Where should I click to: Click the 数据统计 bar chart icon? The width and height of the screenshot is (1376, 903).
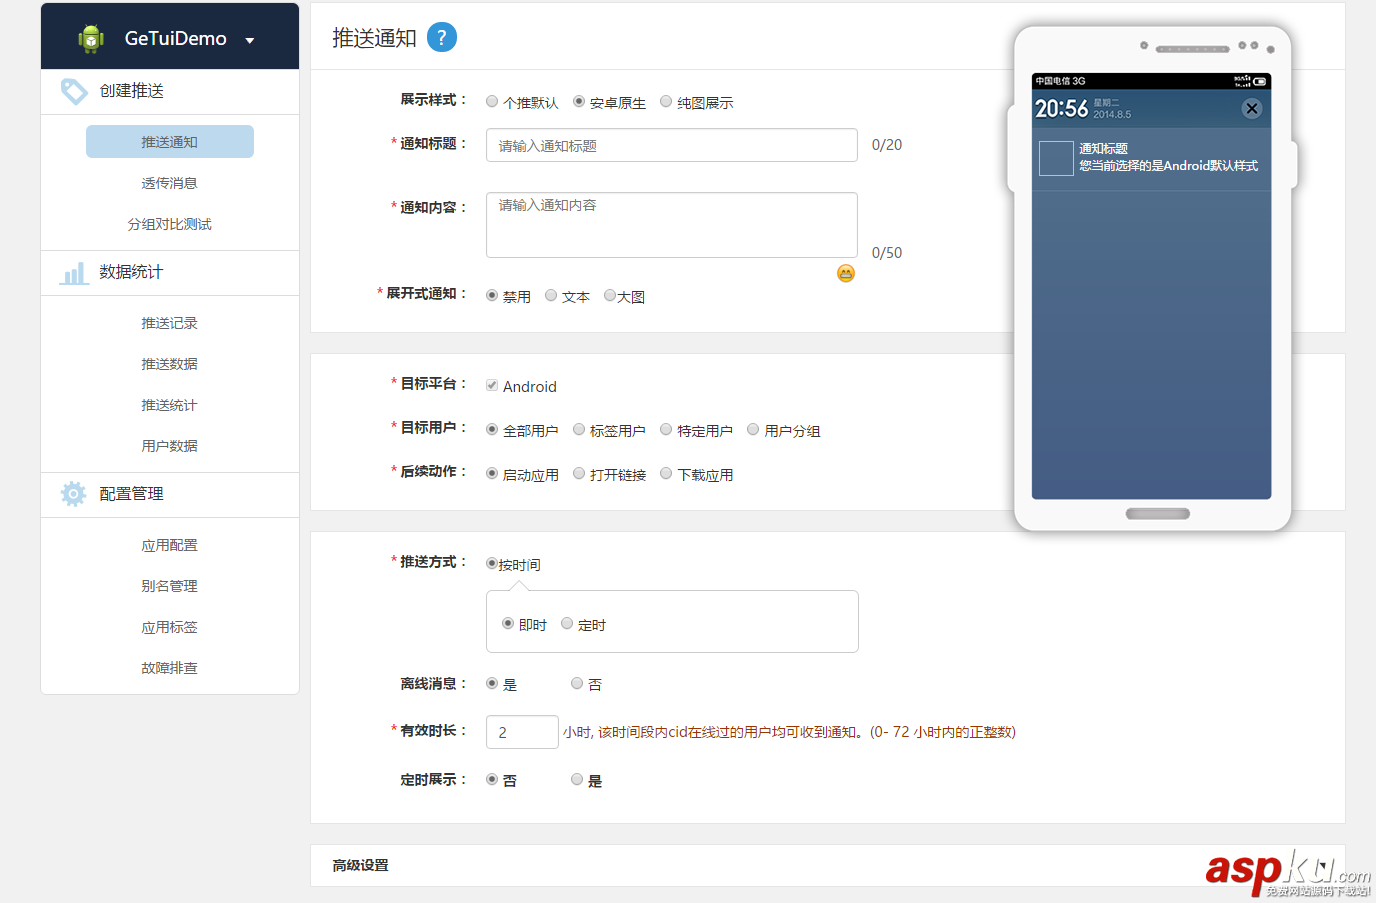pyautogui.click(x=73, y=272)
